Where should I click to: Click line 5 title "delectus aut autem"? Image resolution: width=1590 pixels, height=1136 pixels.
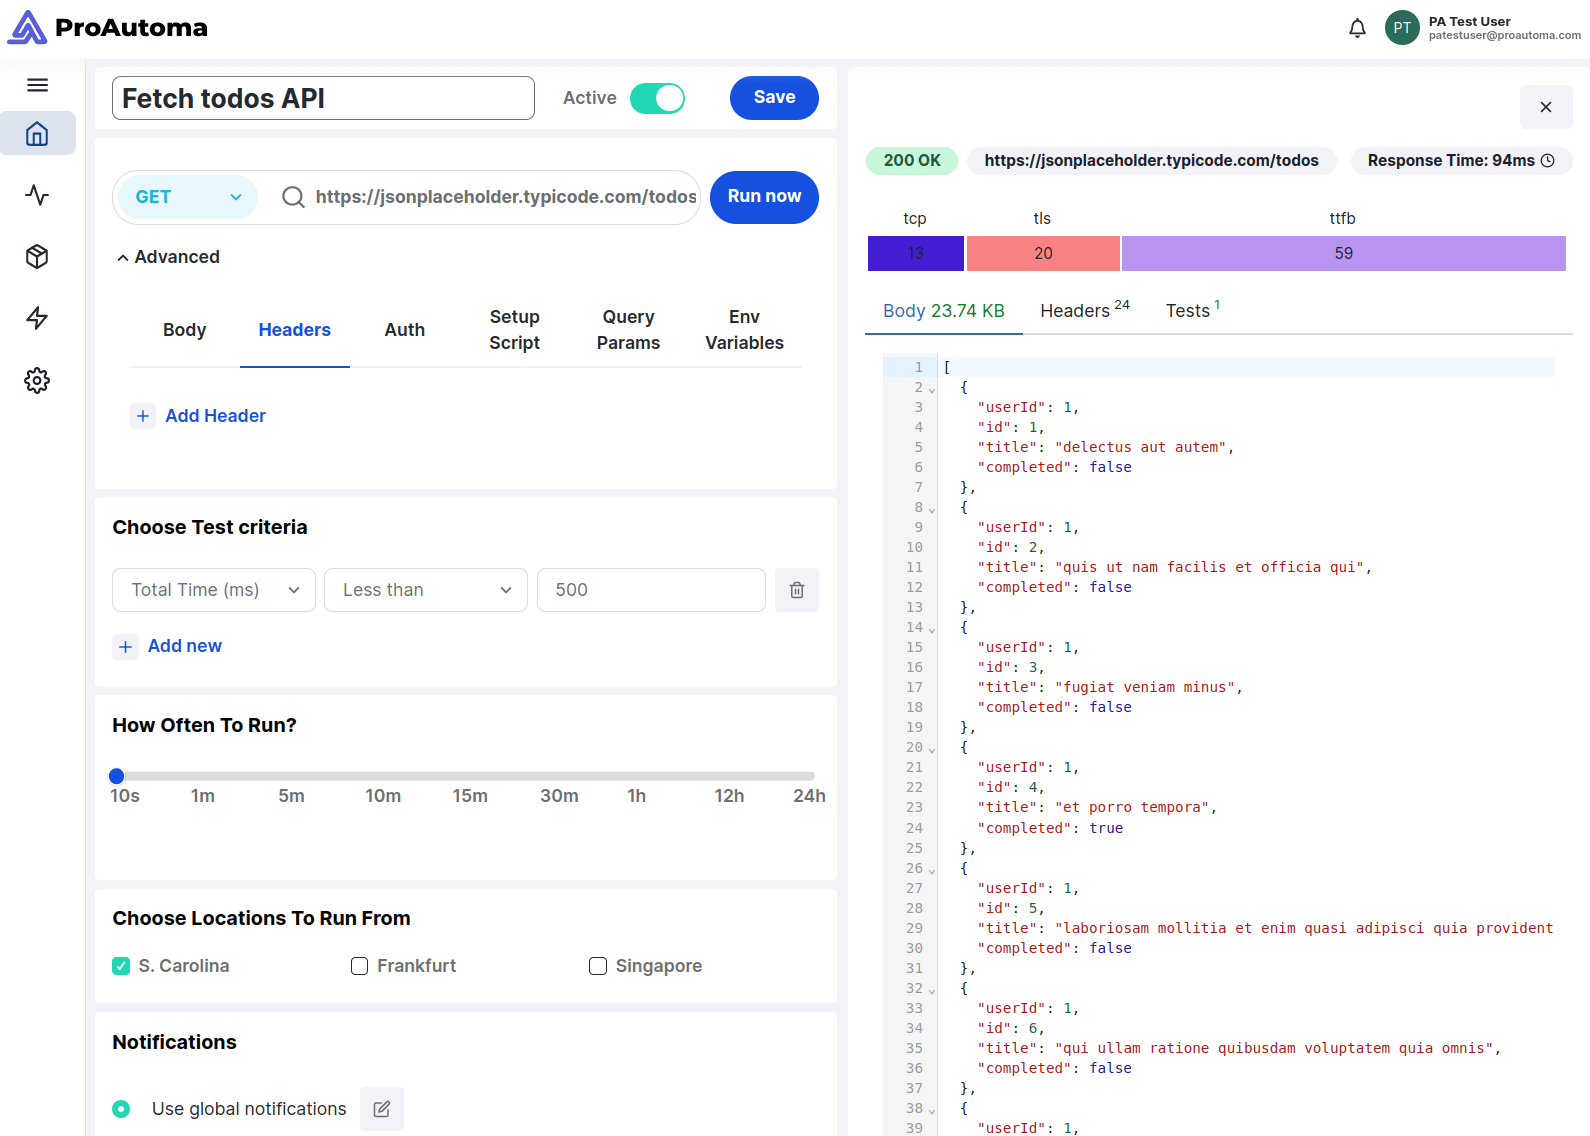[x=1105, y=448]
